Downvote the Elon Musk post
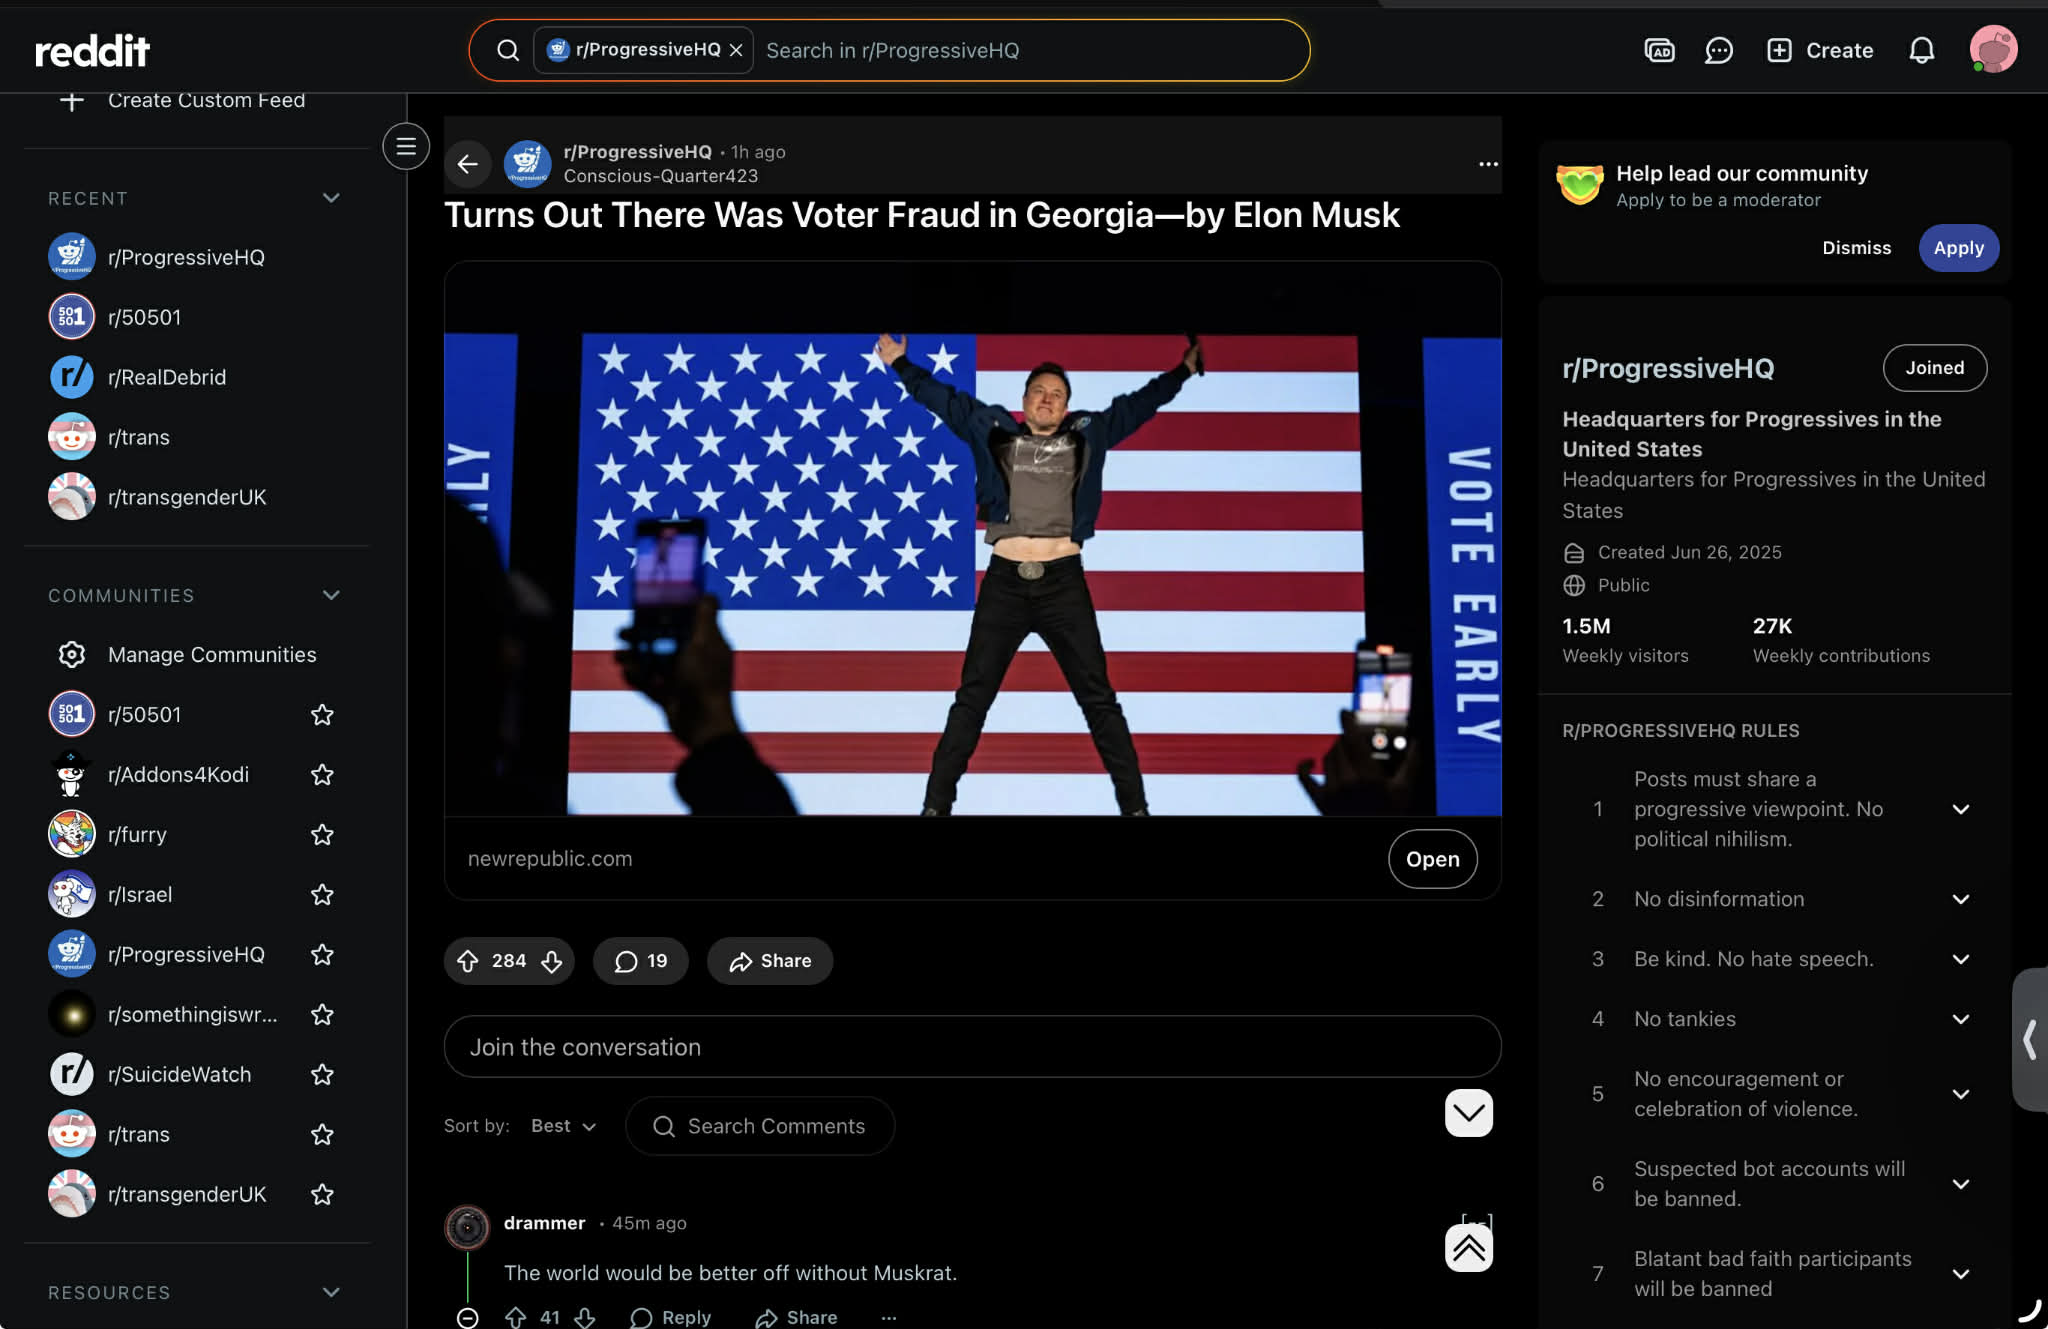This screenshot has height=1329, width=2048. tap(552, 961)
